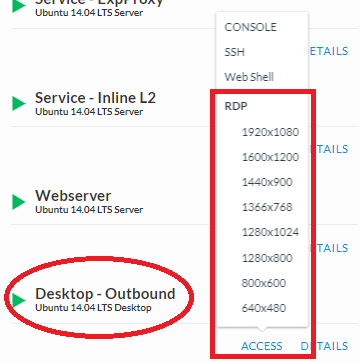Open DETAILS link beside the SSH menu item
Image resolution: width=360 pixels, height=362 pixels.
(x=329, y=51)
